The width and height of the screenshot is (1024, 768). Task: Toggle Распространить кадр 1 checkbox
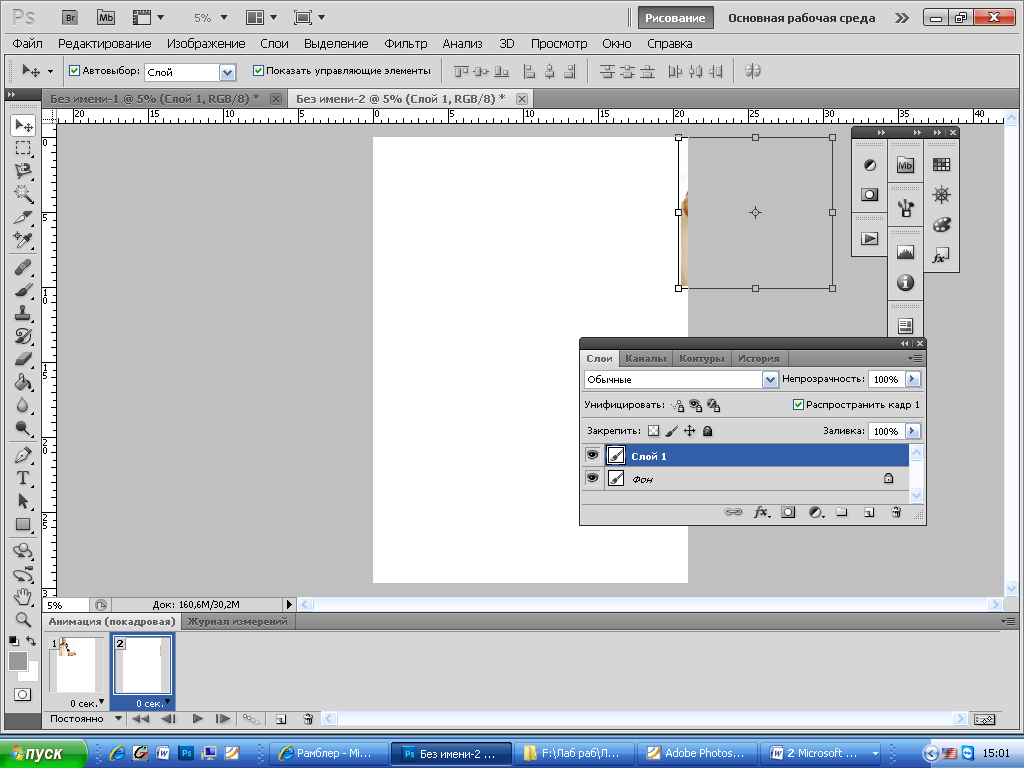point(798,405)
